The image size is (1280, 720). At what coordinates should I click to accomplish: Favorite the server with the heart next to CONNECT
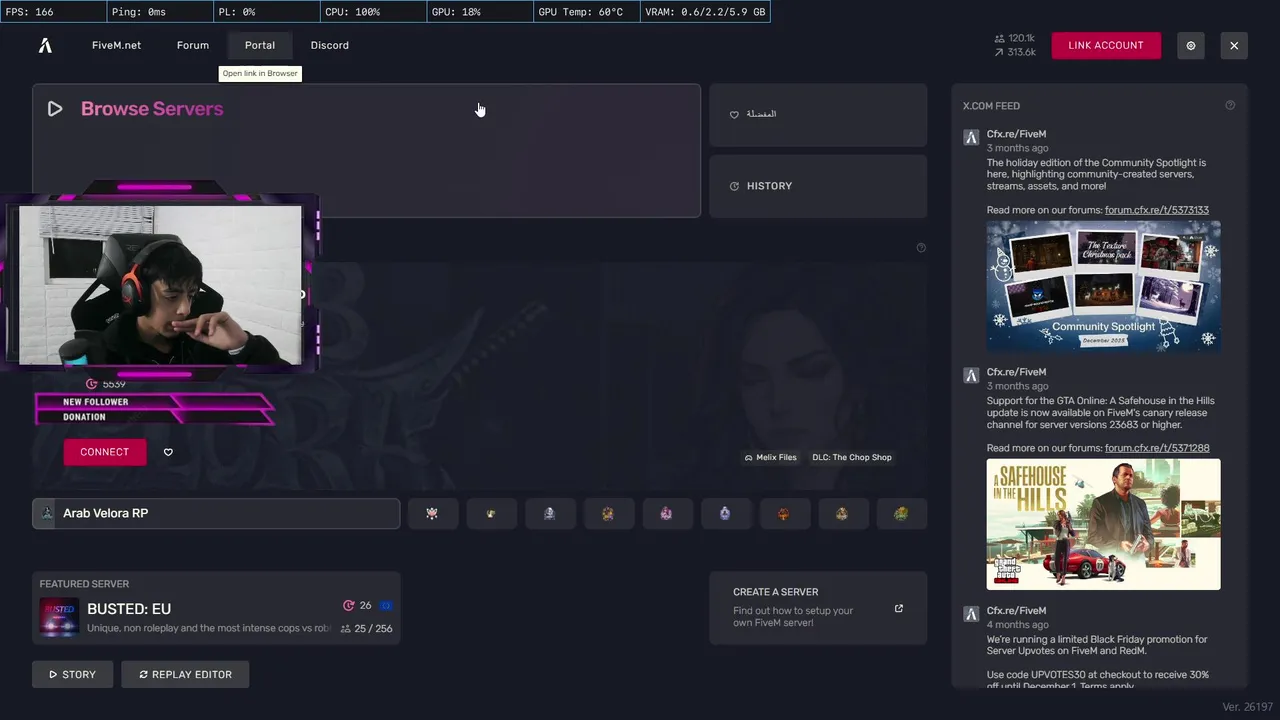[168, 452]
